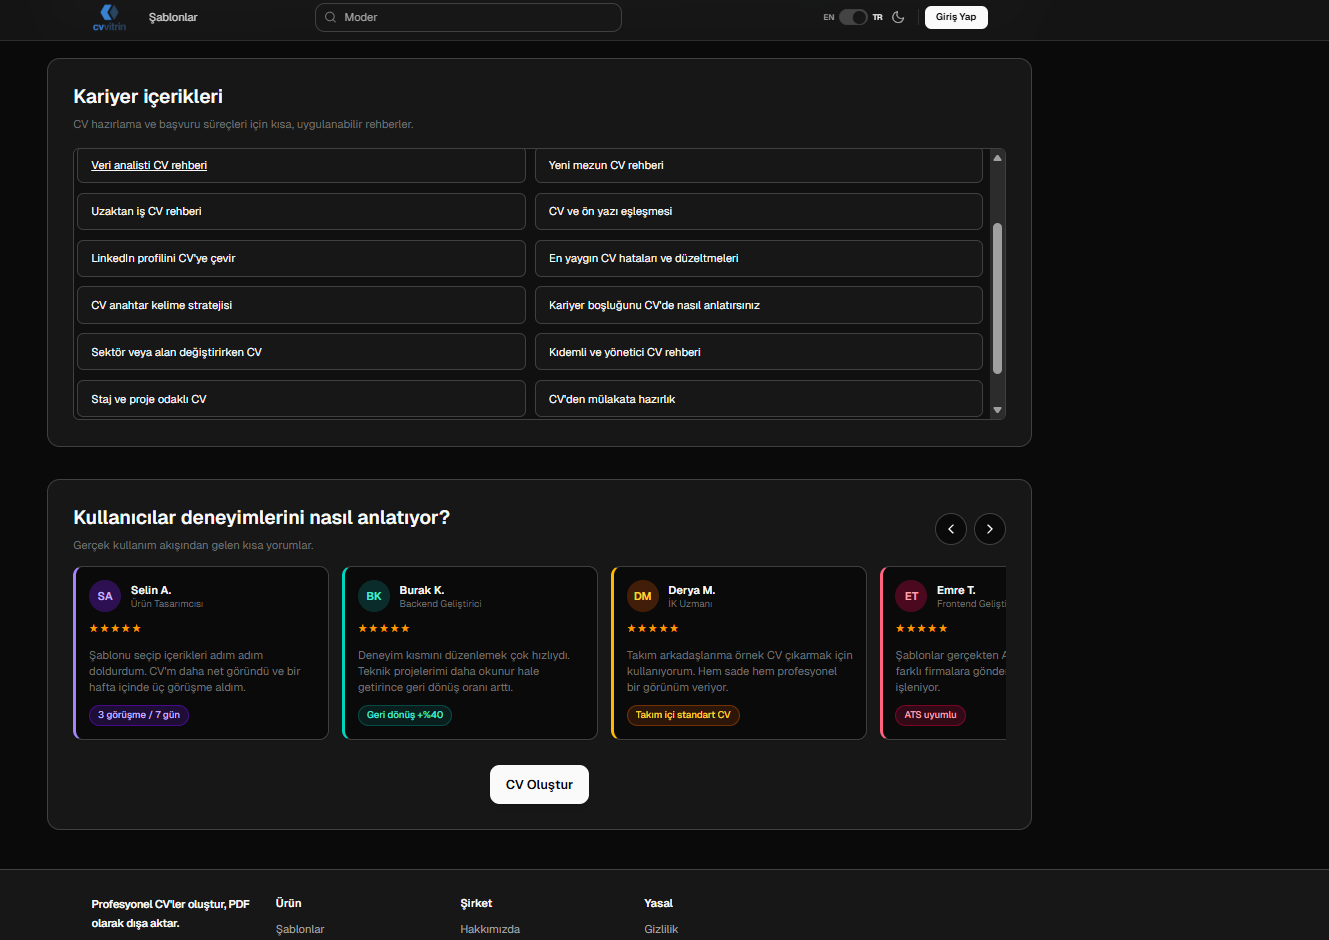Show next testimonials with right chevron
The image size is (1329, 940).
[990, 529]
